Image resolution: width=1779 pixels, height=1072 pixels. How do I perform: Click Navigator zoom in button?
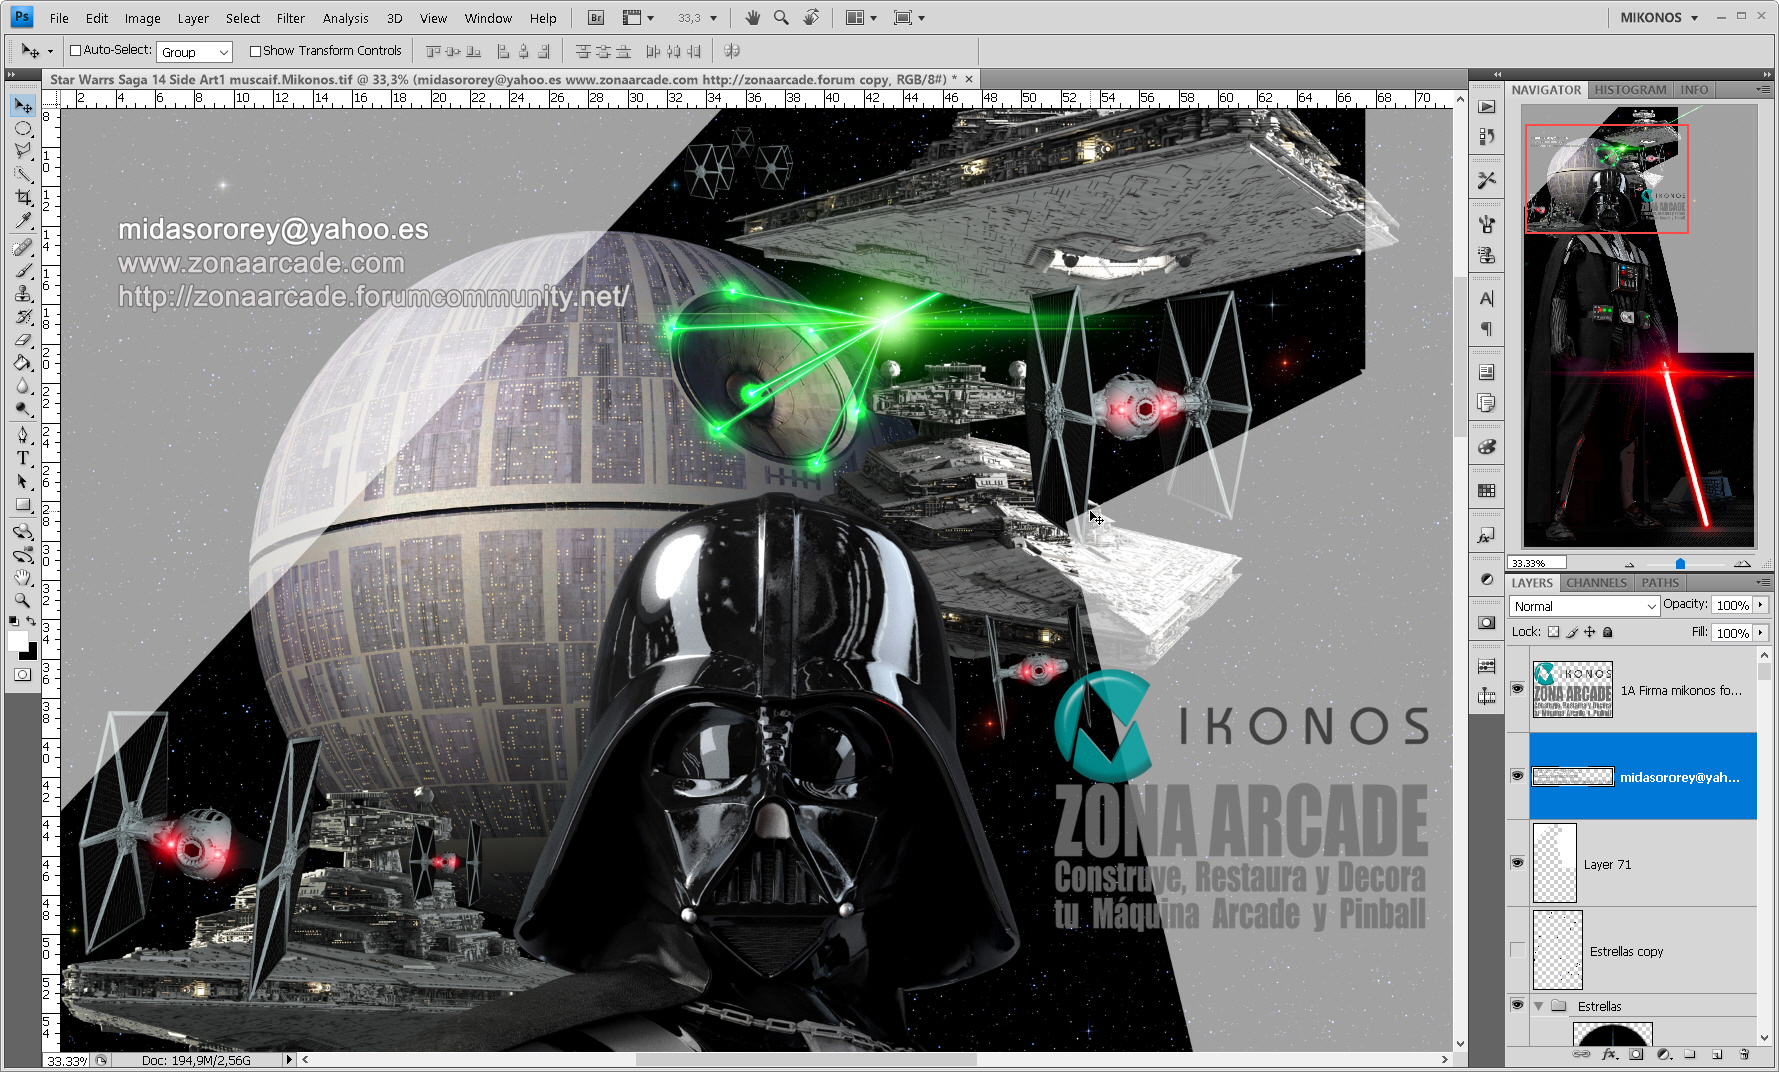(1742, 564)
